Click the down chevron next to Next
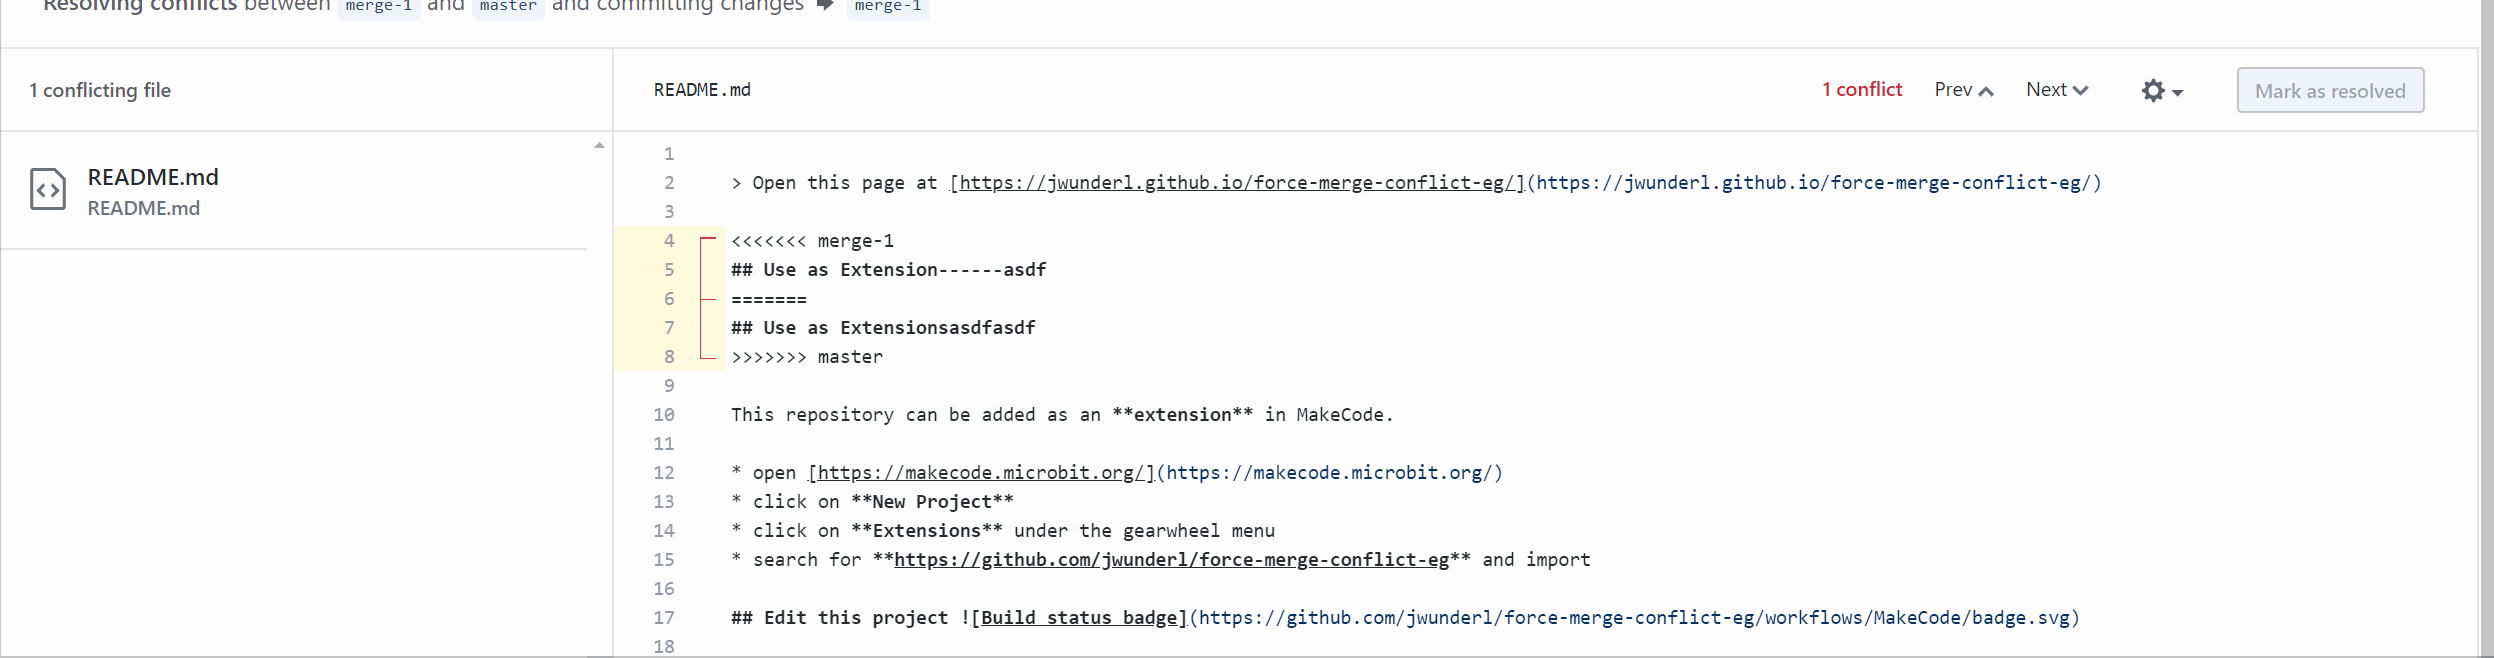This screenshot has height=658, width=2494. tap(2081, 90)
